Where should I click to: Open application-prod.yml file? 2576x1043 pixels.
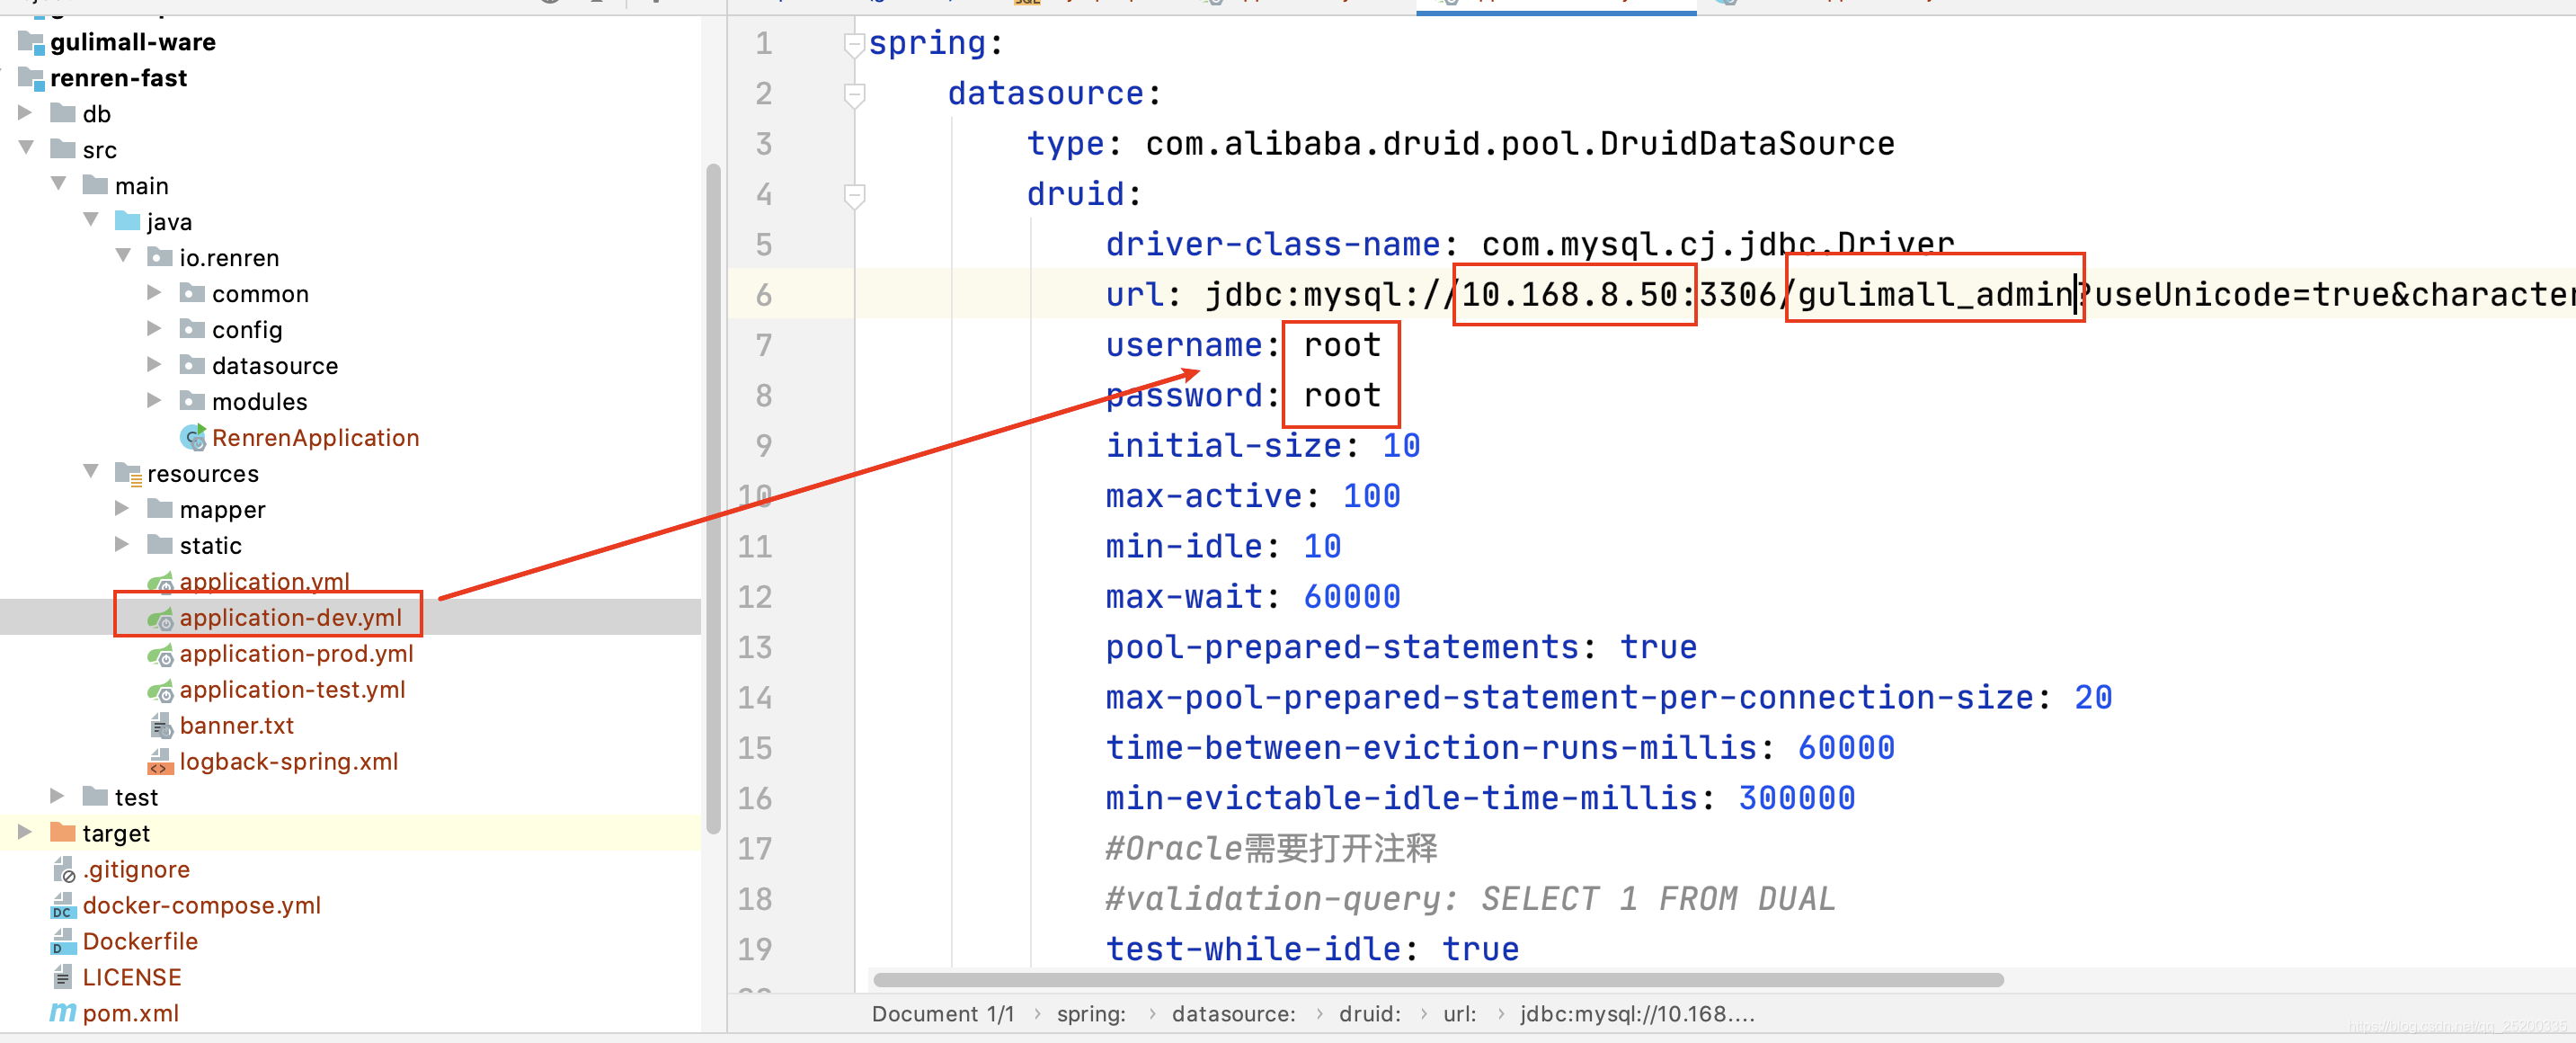[x=296, y=654]
